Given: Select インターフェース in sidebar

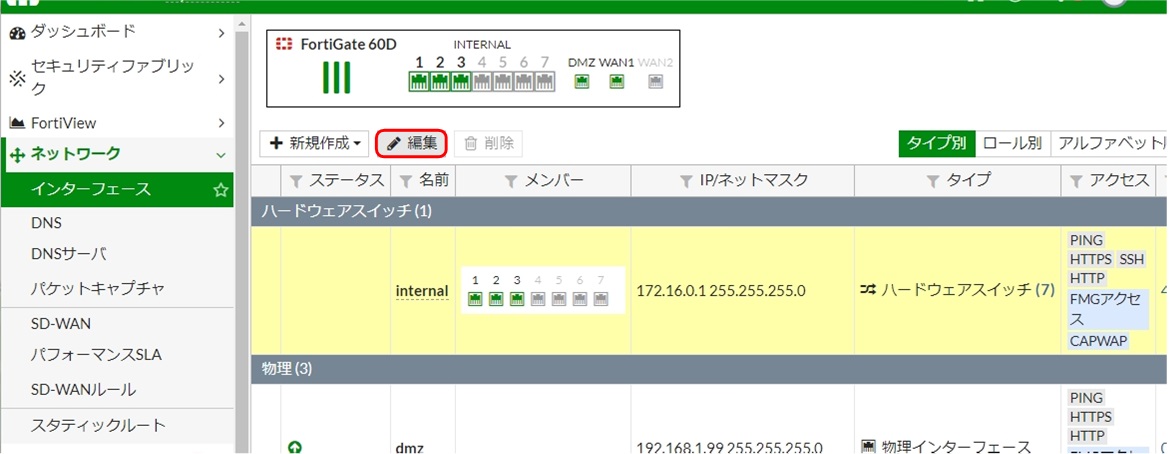Looking at the screenshot, I should coord(118,189).
